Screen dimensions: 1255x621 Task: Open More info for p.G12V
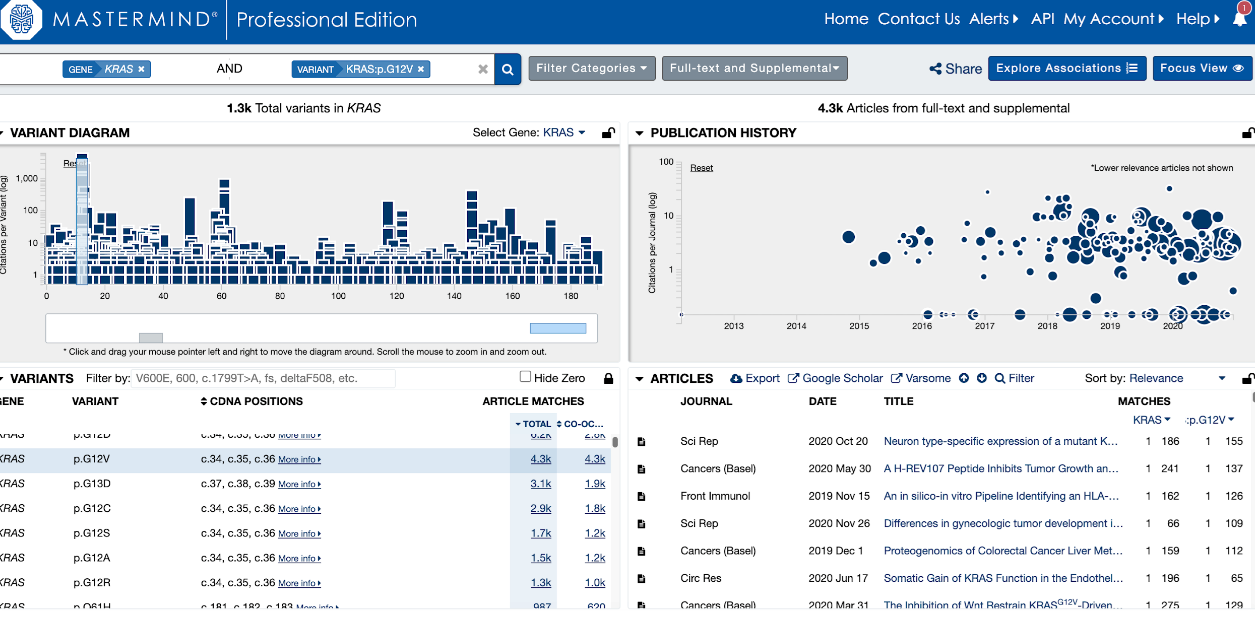[299, 460]
